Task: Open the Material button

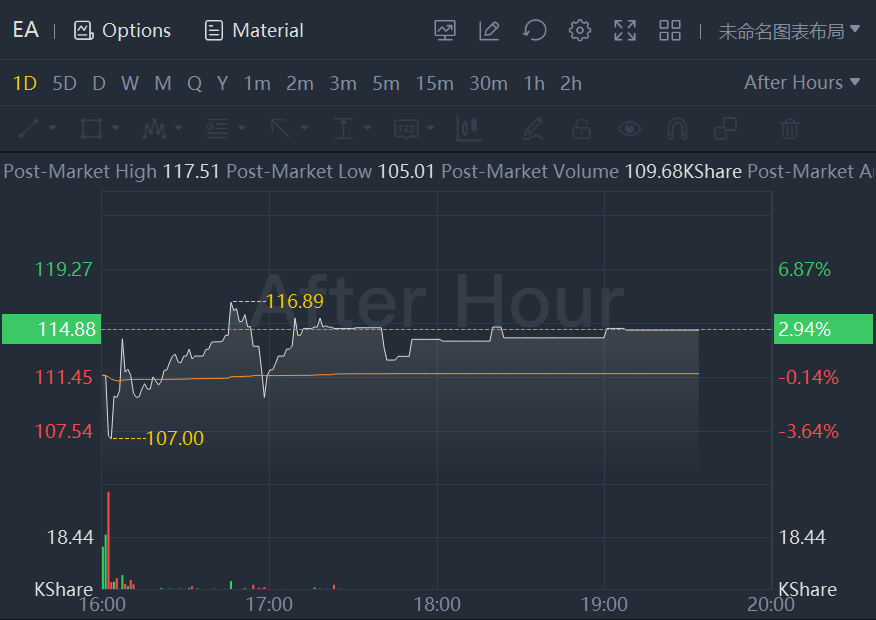Action: (254, 31)
